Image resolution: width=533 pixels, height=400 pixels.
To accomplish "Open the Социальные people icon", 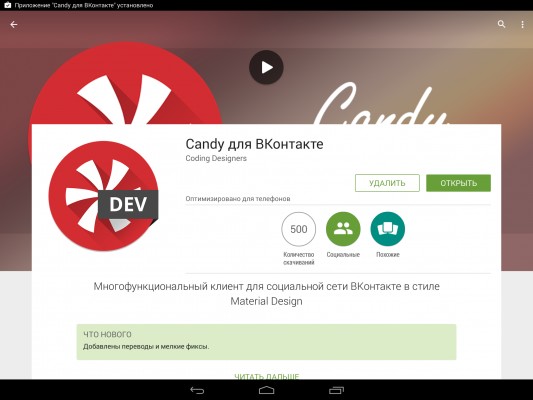I will [343, 229].
